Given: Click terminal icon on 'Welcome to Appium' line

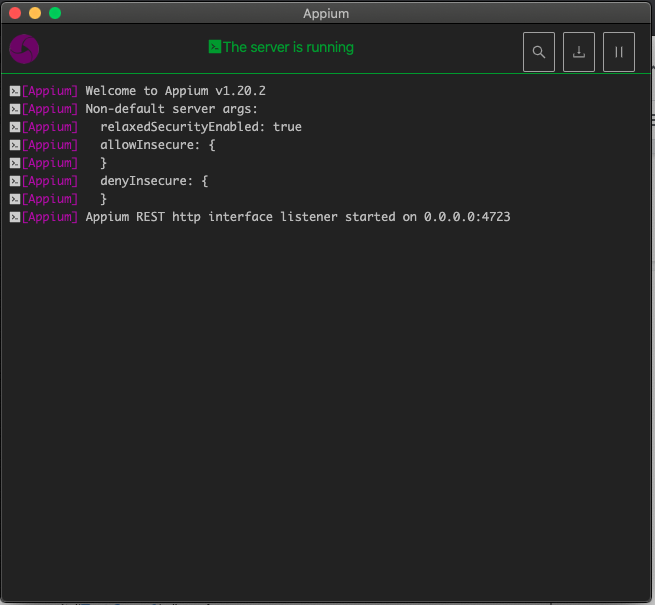Looking at the screenshot, I should click(x=15, y=91).
